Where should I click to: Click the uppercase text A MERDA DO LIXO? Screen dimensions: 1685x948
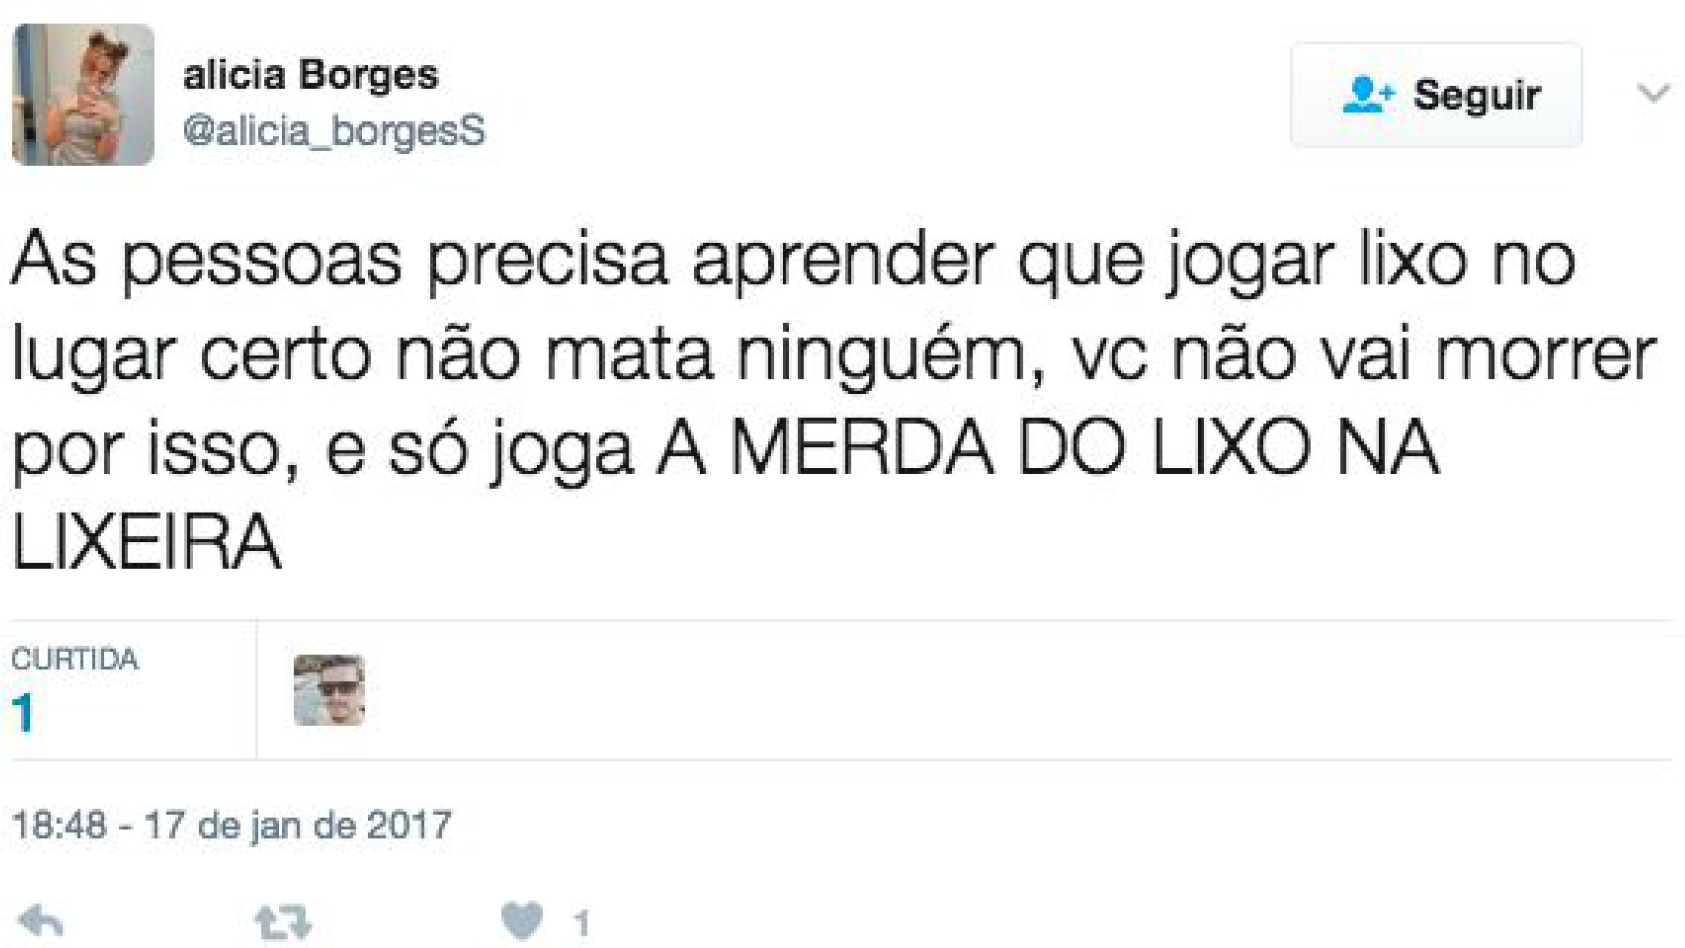(x=983, y=447)
